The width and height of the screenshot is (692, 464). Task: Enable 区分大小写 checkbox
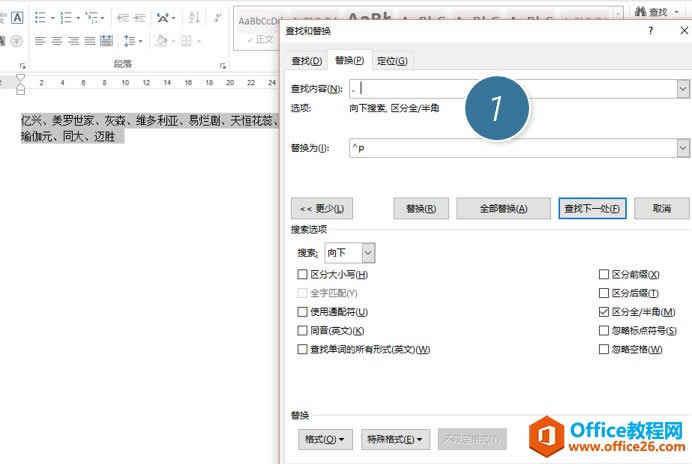click(x=303, y=274)
